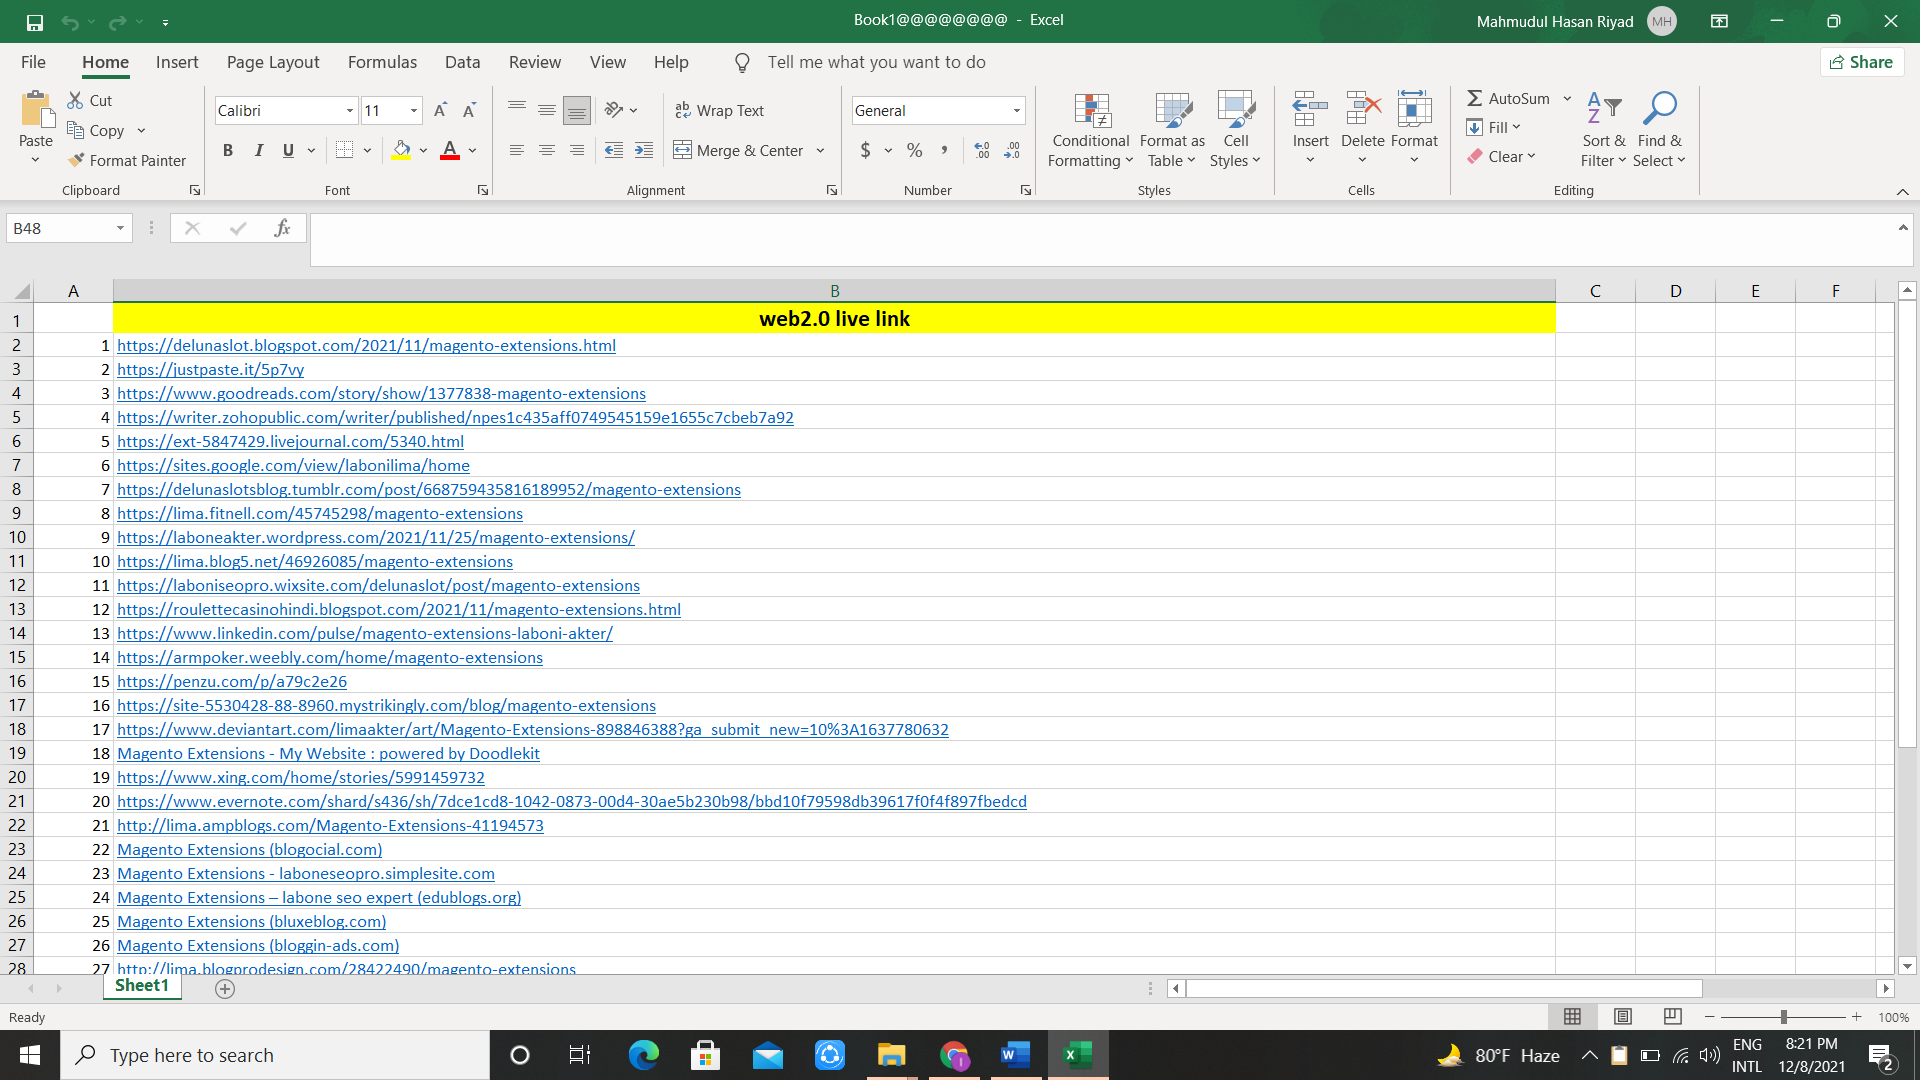The width and height of the screenshot is (1920, 1080).
Task: Click the zoom slider in status bar
Action: tap(1783, 1016)
